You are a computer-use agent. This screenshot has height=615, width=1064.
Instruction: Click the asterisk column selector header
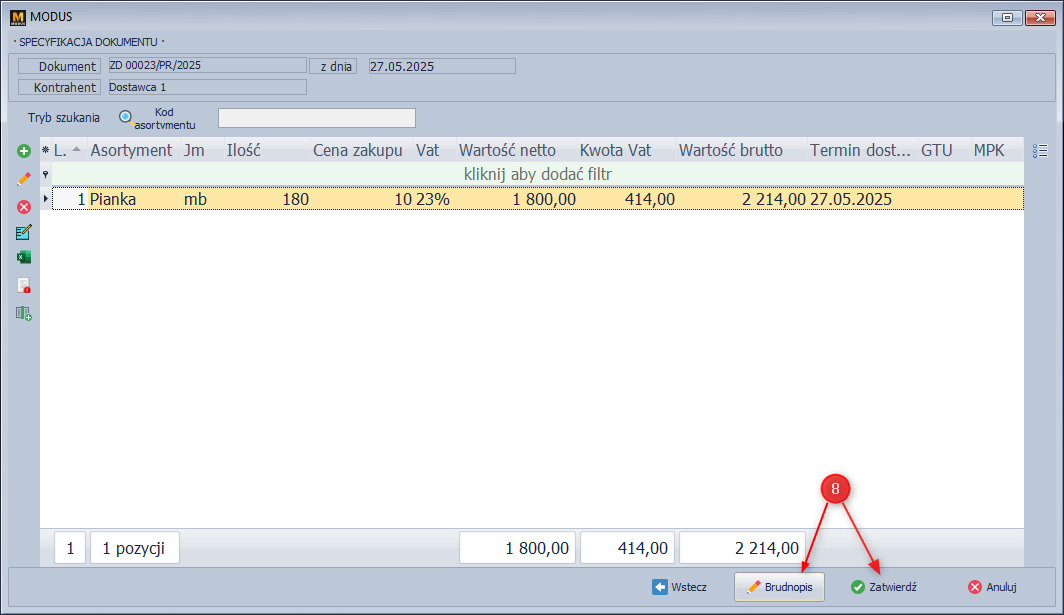(x=45, y=150)
